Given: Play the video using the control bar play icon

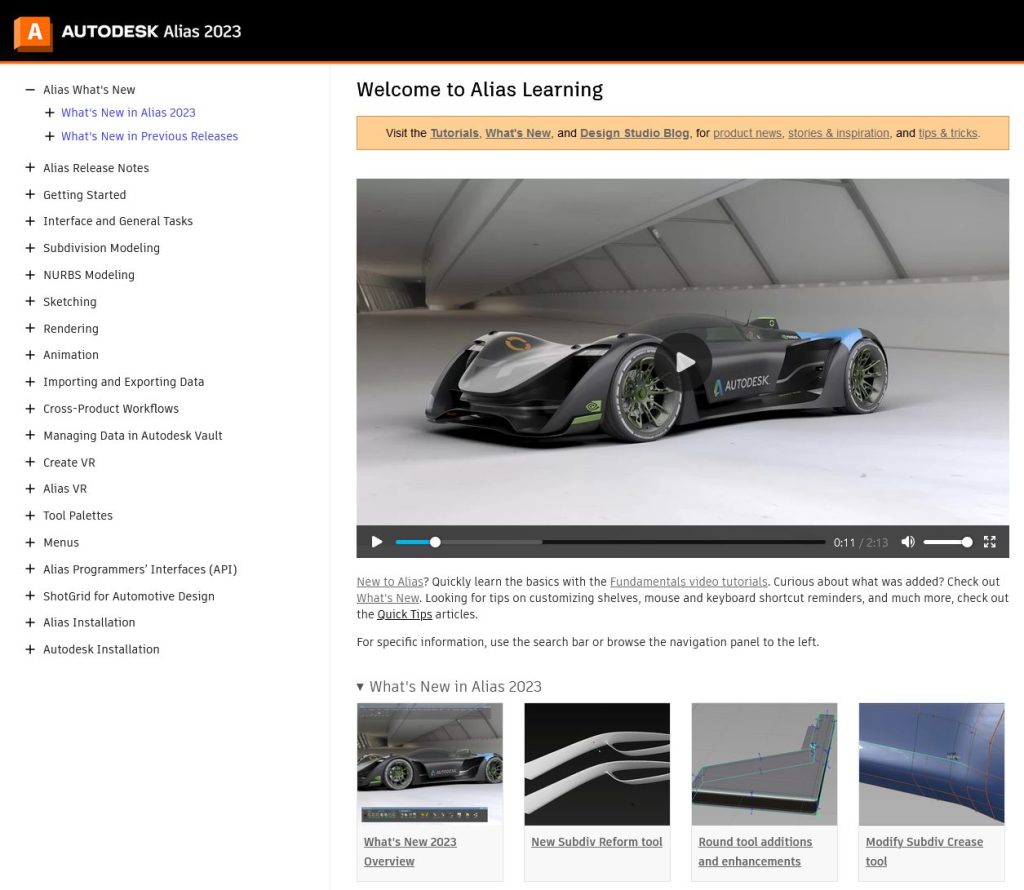Looking at the screenshot, I should (x=377, y=542).
